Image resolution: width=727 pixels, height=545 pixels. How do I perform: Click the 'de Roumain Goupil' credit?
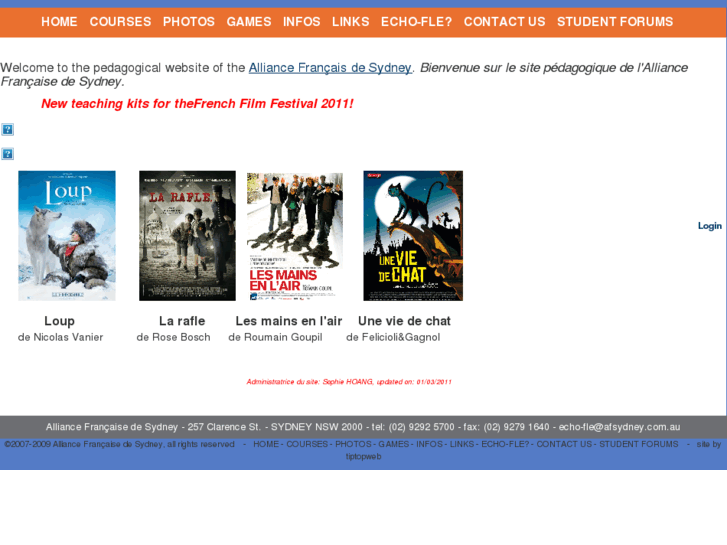(x=275, y=337)
